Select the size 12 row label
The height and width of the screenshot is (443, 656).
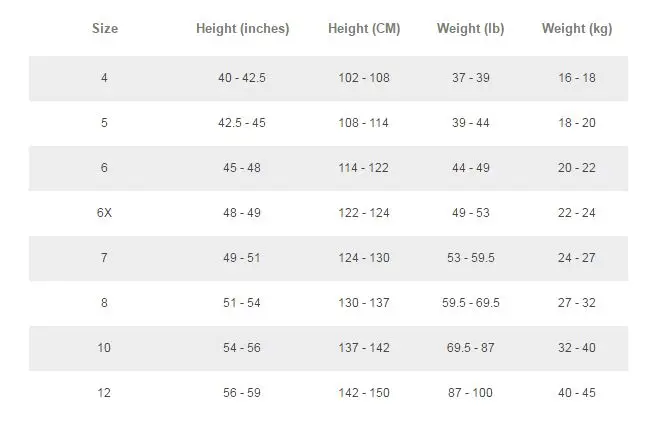(x=104, y=393)
